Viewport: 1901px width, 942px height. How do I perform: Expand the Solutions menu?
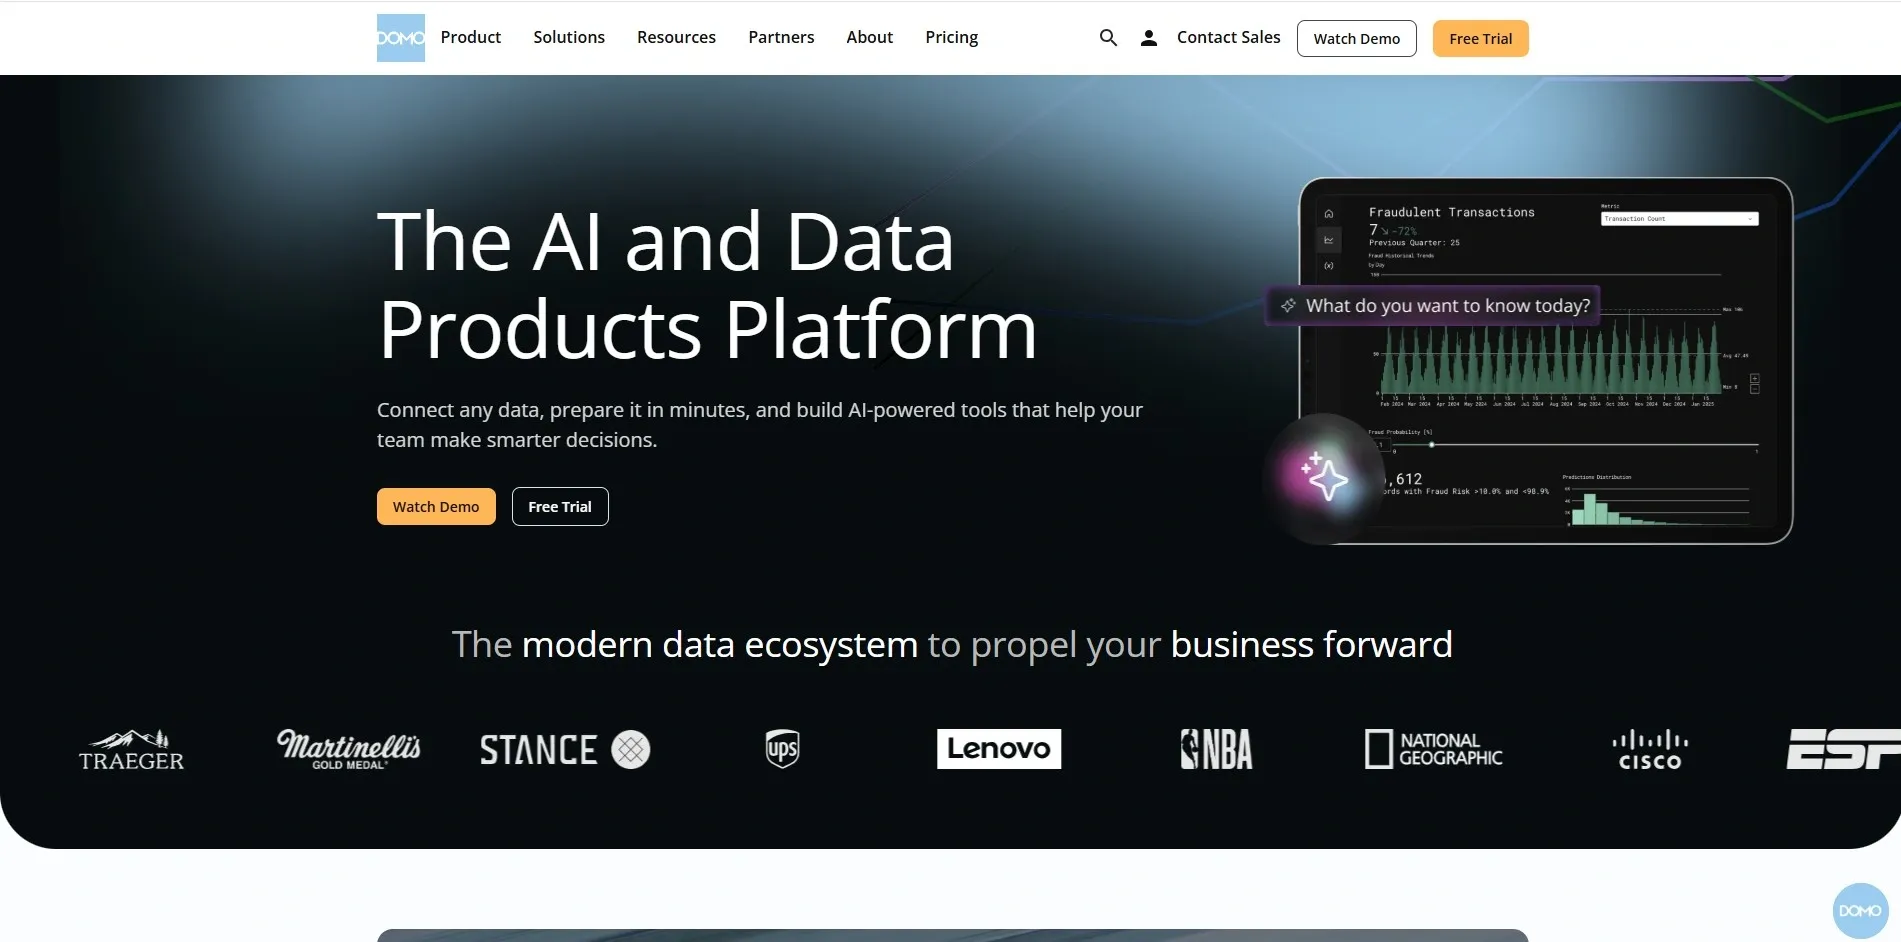(568, 37)
